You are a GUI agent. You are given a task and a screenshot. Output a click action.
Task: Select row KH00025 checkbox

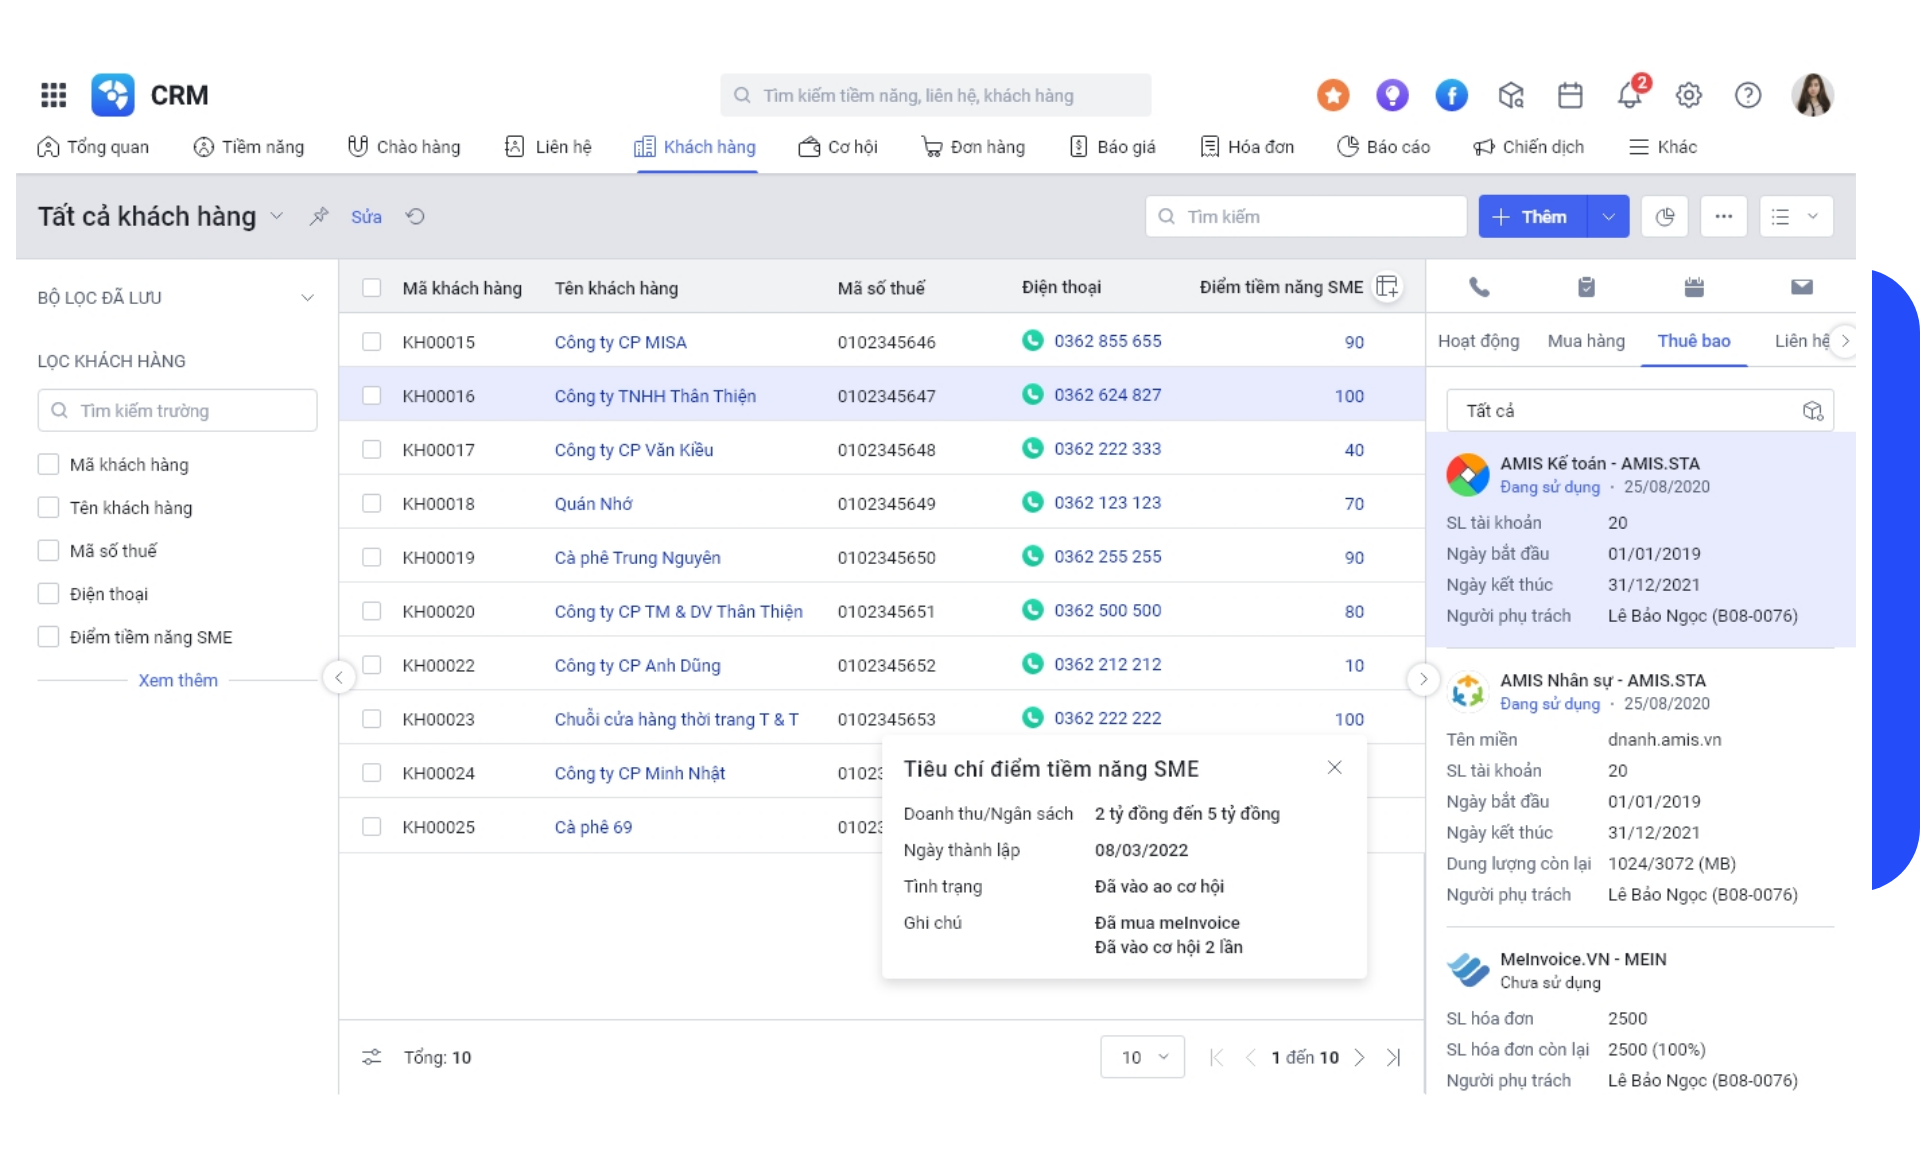coord(372,827)
